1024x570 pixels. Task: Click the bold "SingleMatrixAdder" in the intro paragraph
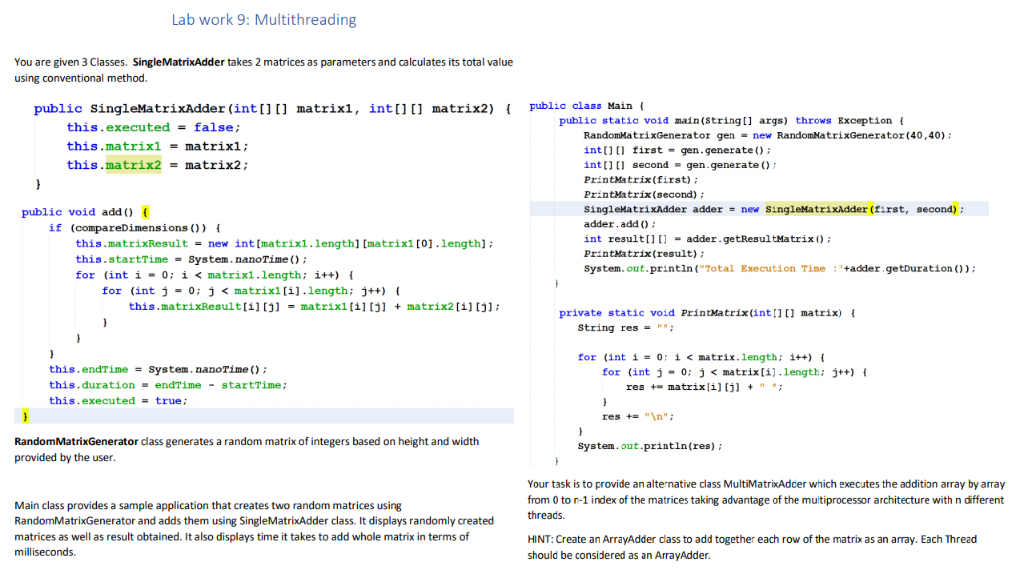(178, 62)
